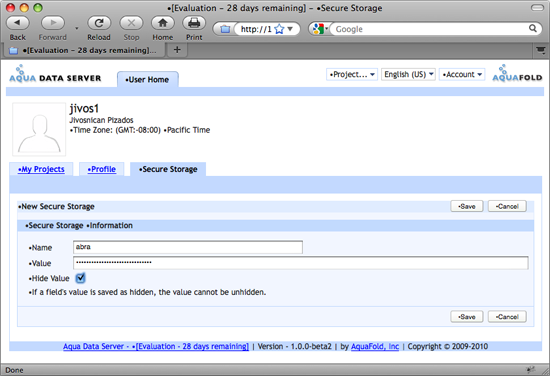
Task: Click the Print icon in toolbar
Action: click(x=194, y=23)
